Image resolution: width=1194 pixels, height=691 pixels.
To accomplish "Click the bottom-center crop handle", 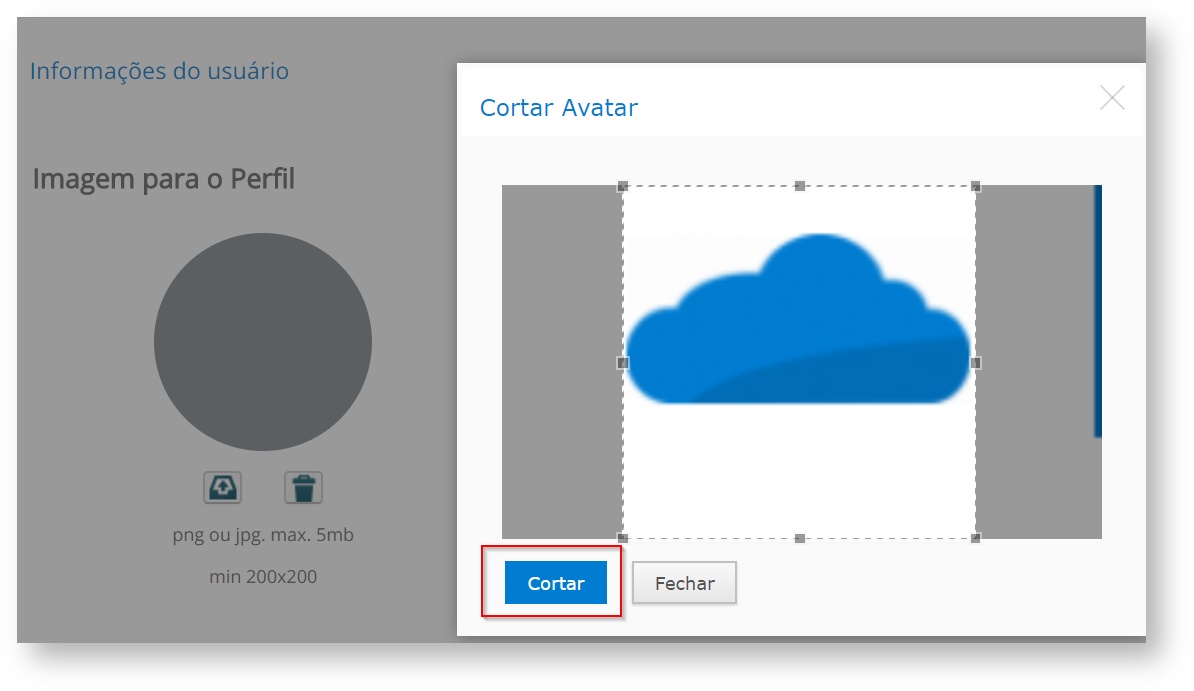I will (799, 538).
